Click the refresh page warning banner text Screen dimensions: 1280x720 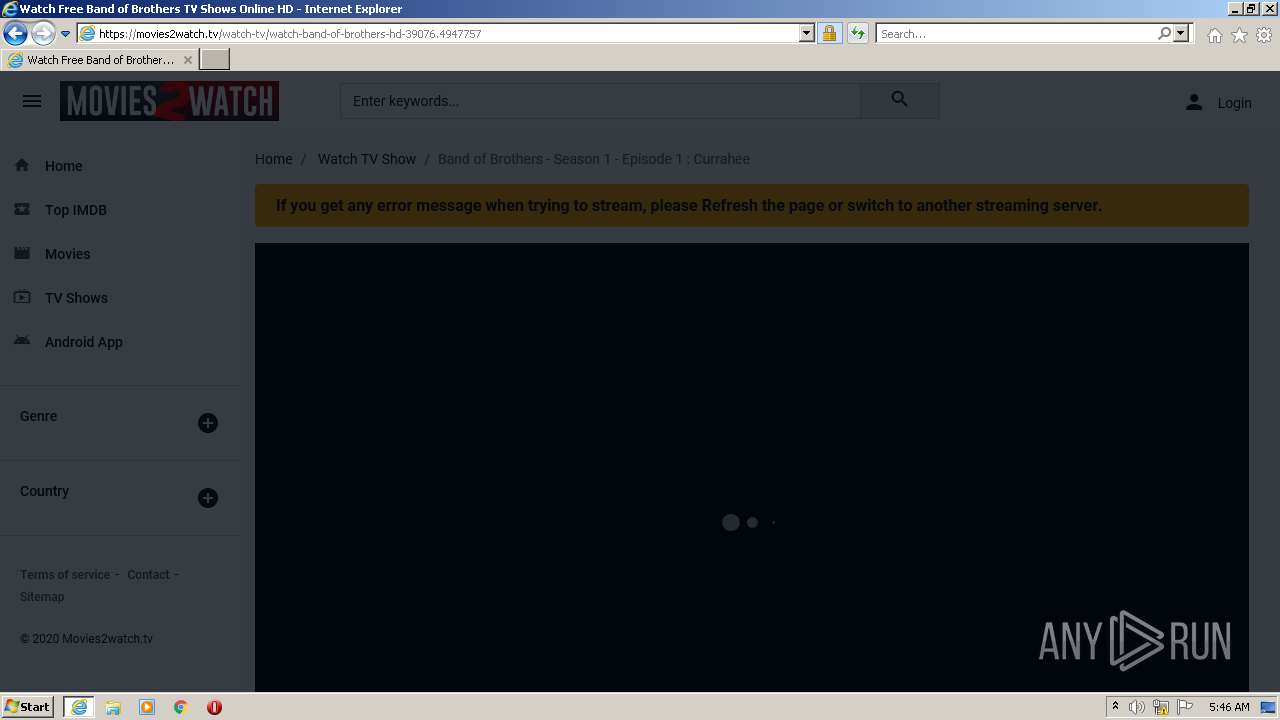[x=689, y=206]
